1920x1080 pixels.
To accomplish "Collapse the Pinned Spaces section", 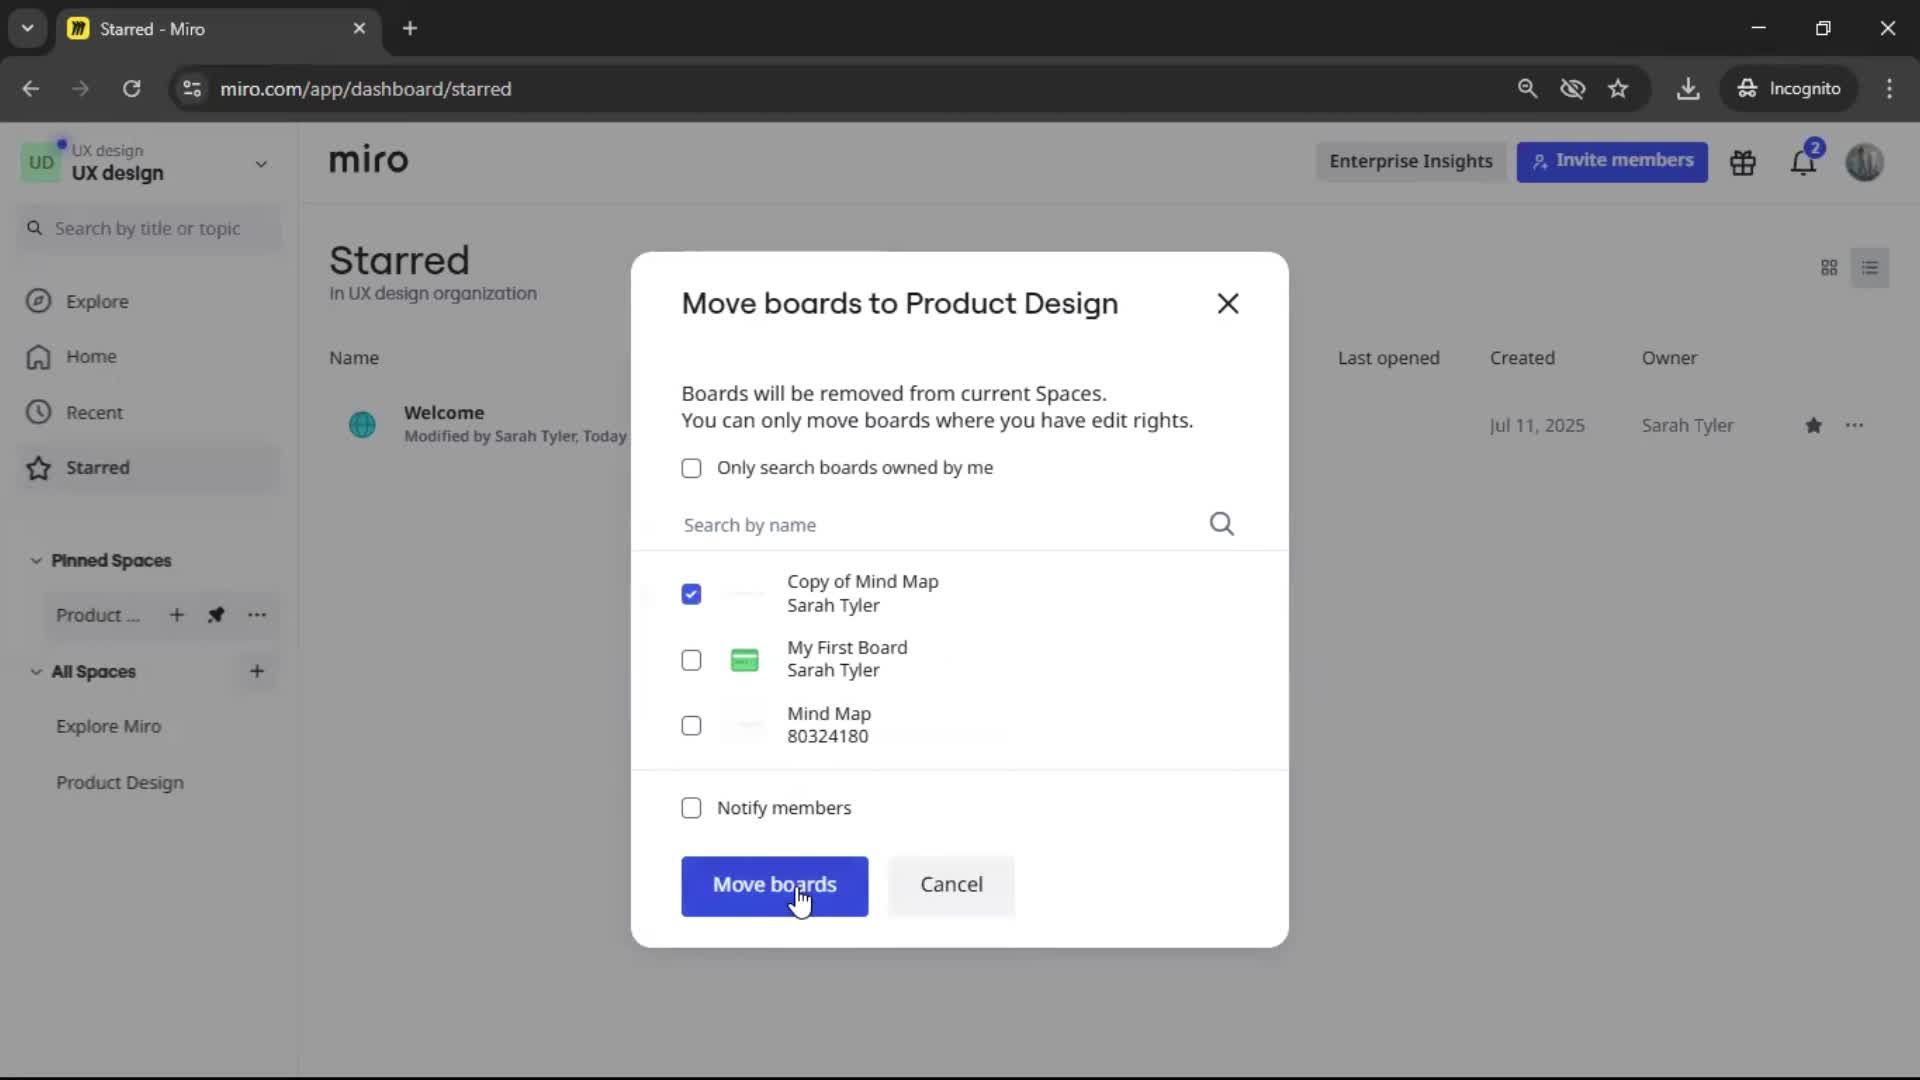I will (36, 561).
